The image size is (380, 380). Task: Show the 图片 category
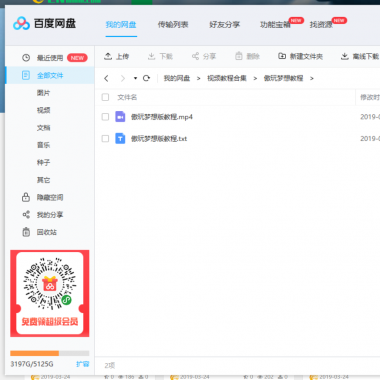tap(43, 93)
